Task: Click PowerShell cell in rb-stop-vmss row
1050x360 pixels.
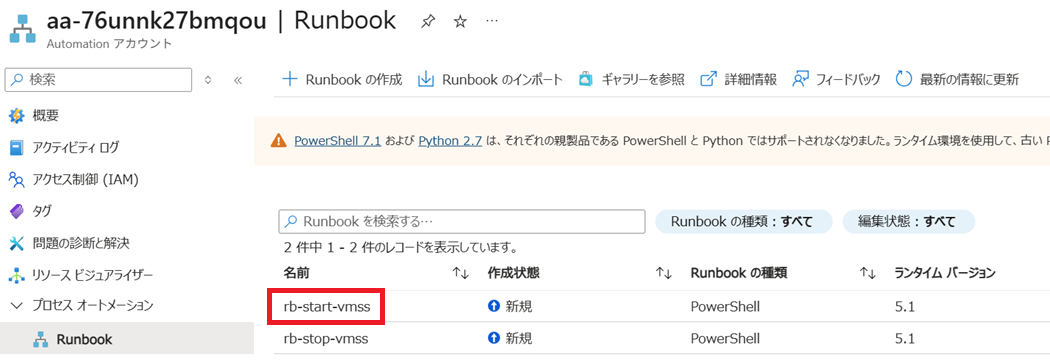Action: click(725, 339)
